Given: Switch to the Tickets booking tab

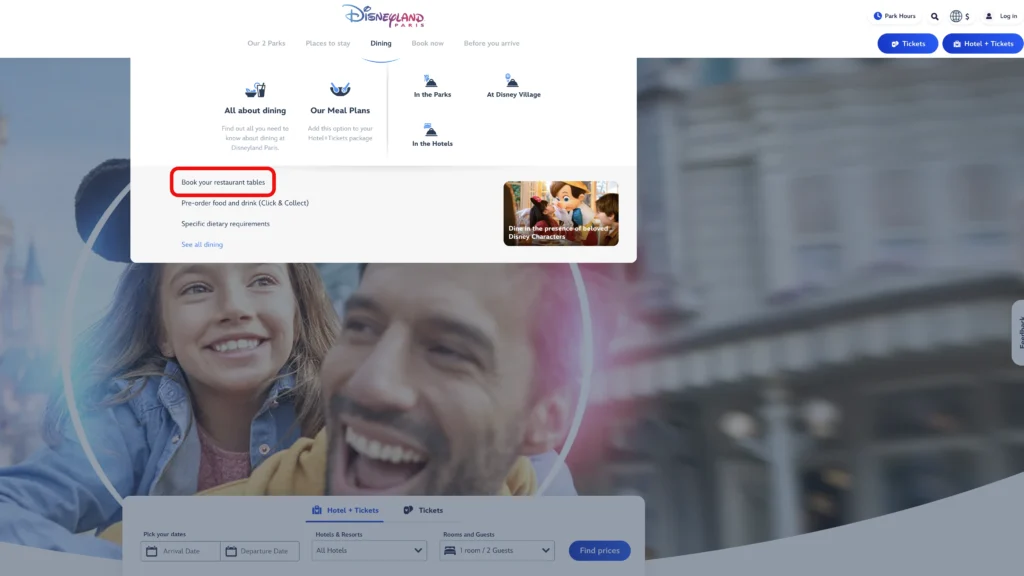Looking at the screenshot, I should pyautogui.click(x=423, y=510).
